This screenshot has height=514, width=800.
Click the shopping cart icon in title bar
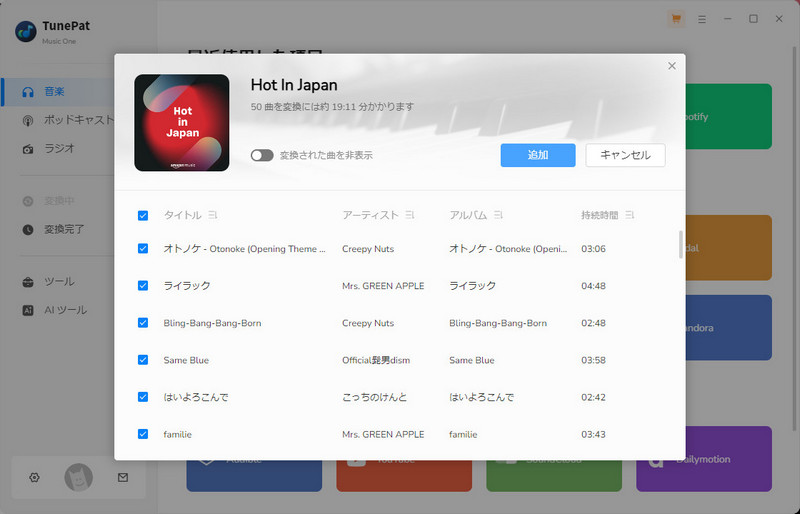click(676, 19)
